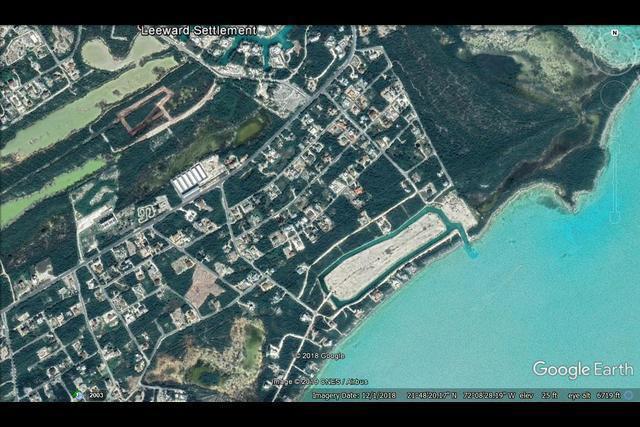Click the latitude 21°48'20.17" N readout

coord(432,395)
